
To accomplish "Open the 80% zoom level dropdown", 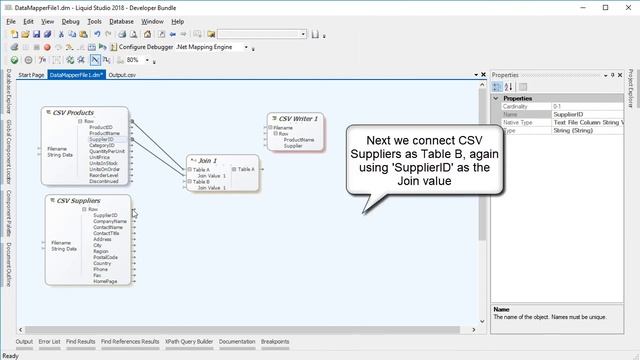I will [147, 60].
